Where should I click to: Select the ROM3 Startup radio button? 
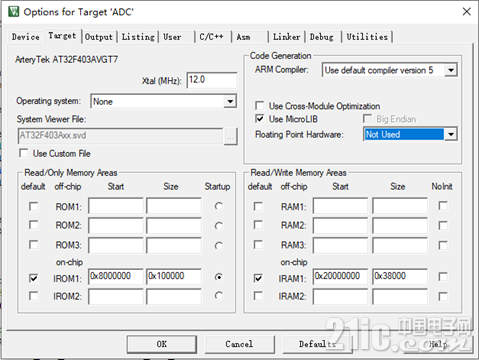click(x=219, y=246)
